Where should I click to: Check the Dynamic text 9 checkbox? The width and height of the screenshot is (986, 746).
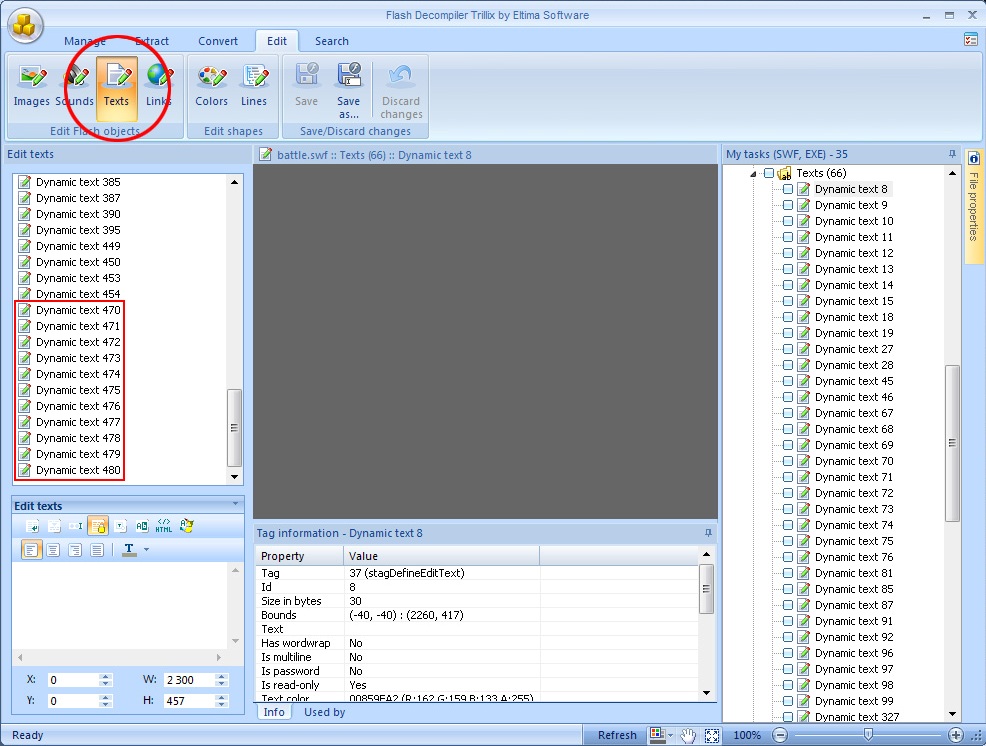(788, 205)
